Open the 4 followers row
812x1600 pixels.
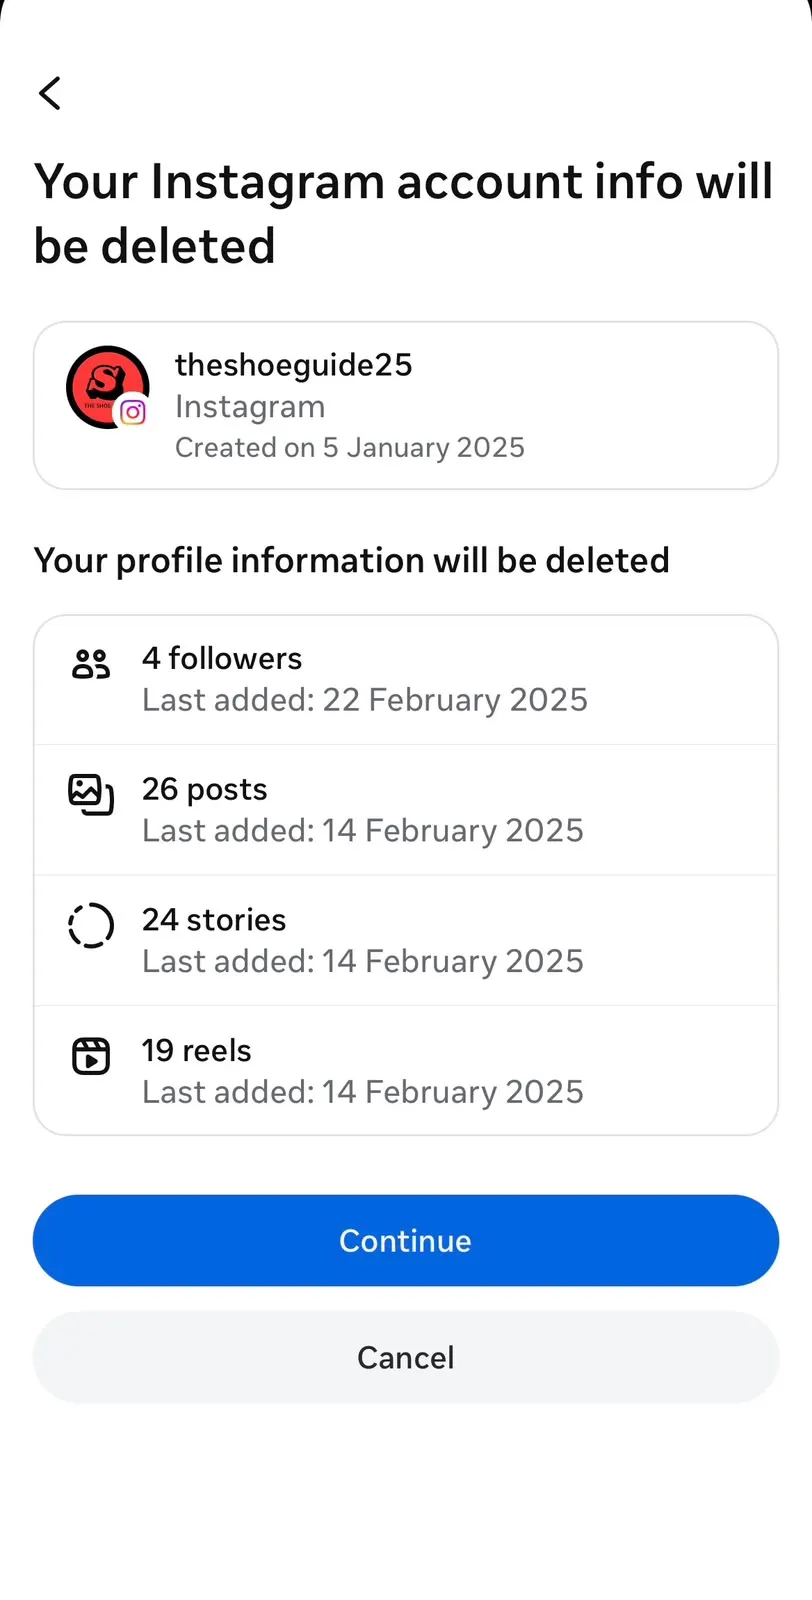(x=406, y=680)
